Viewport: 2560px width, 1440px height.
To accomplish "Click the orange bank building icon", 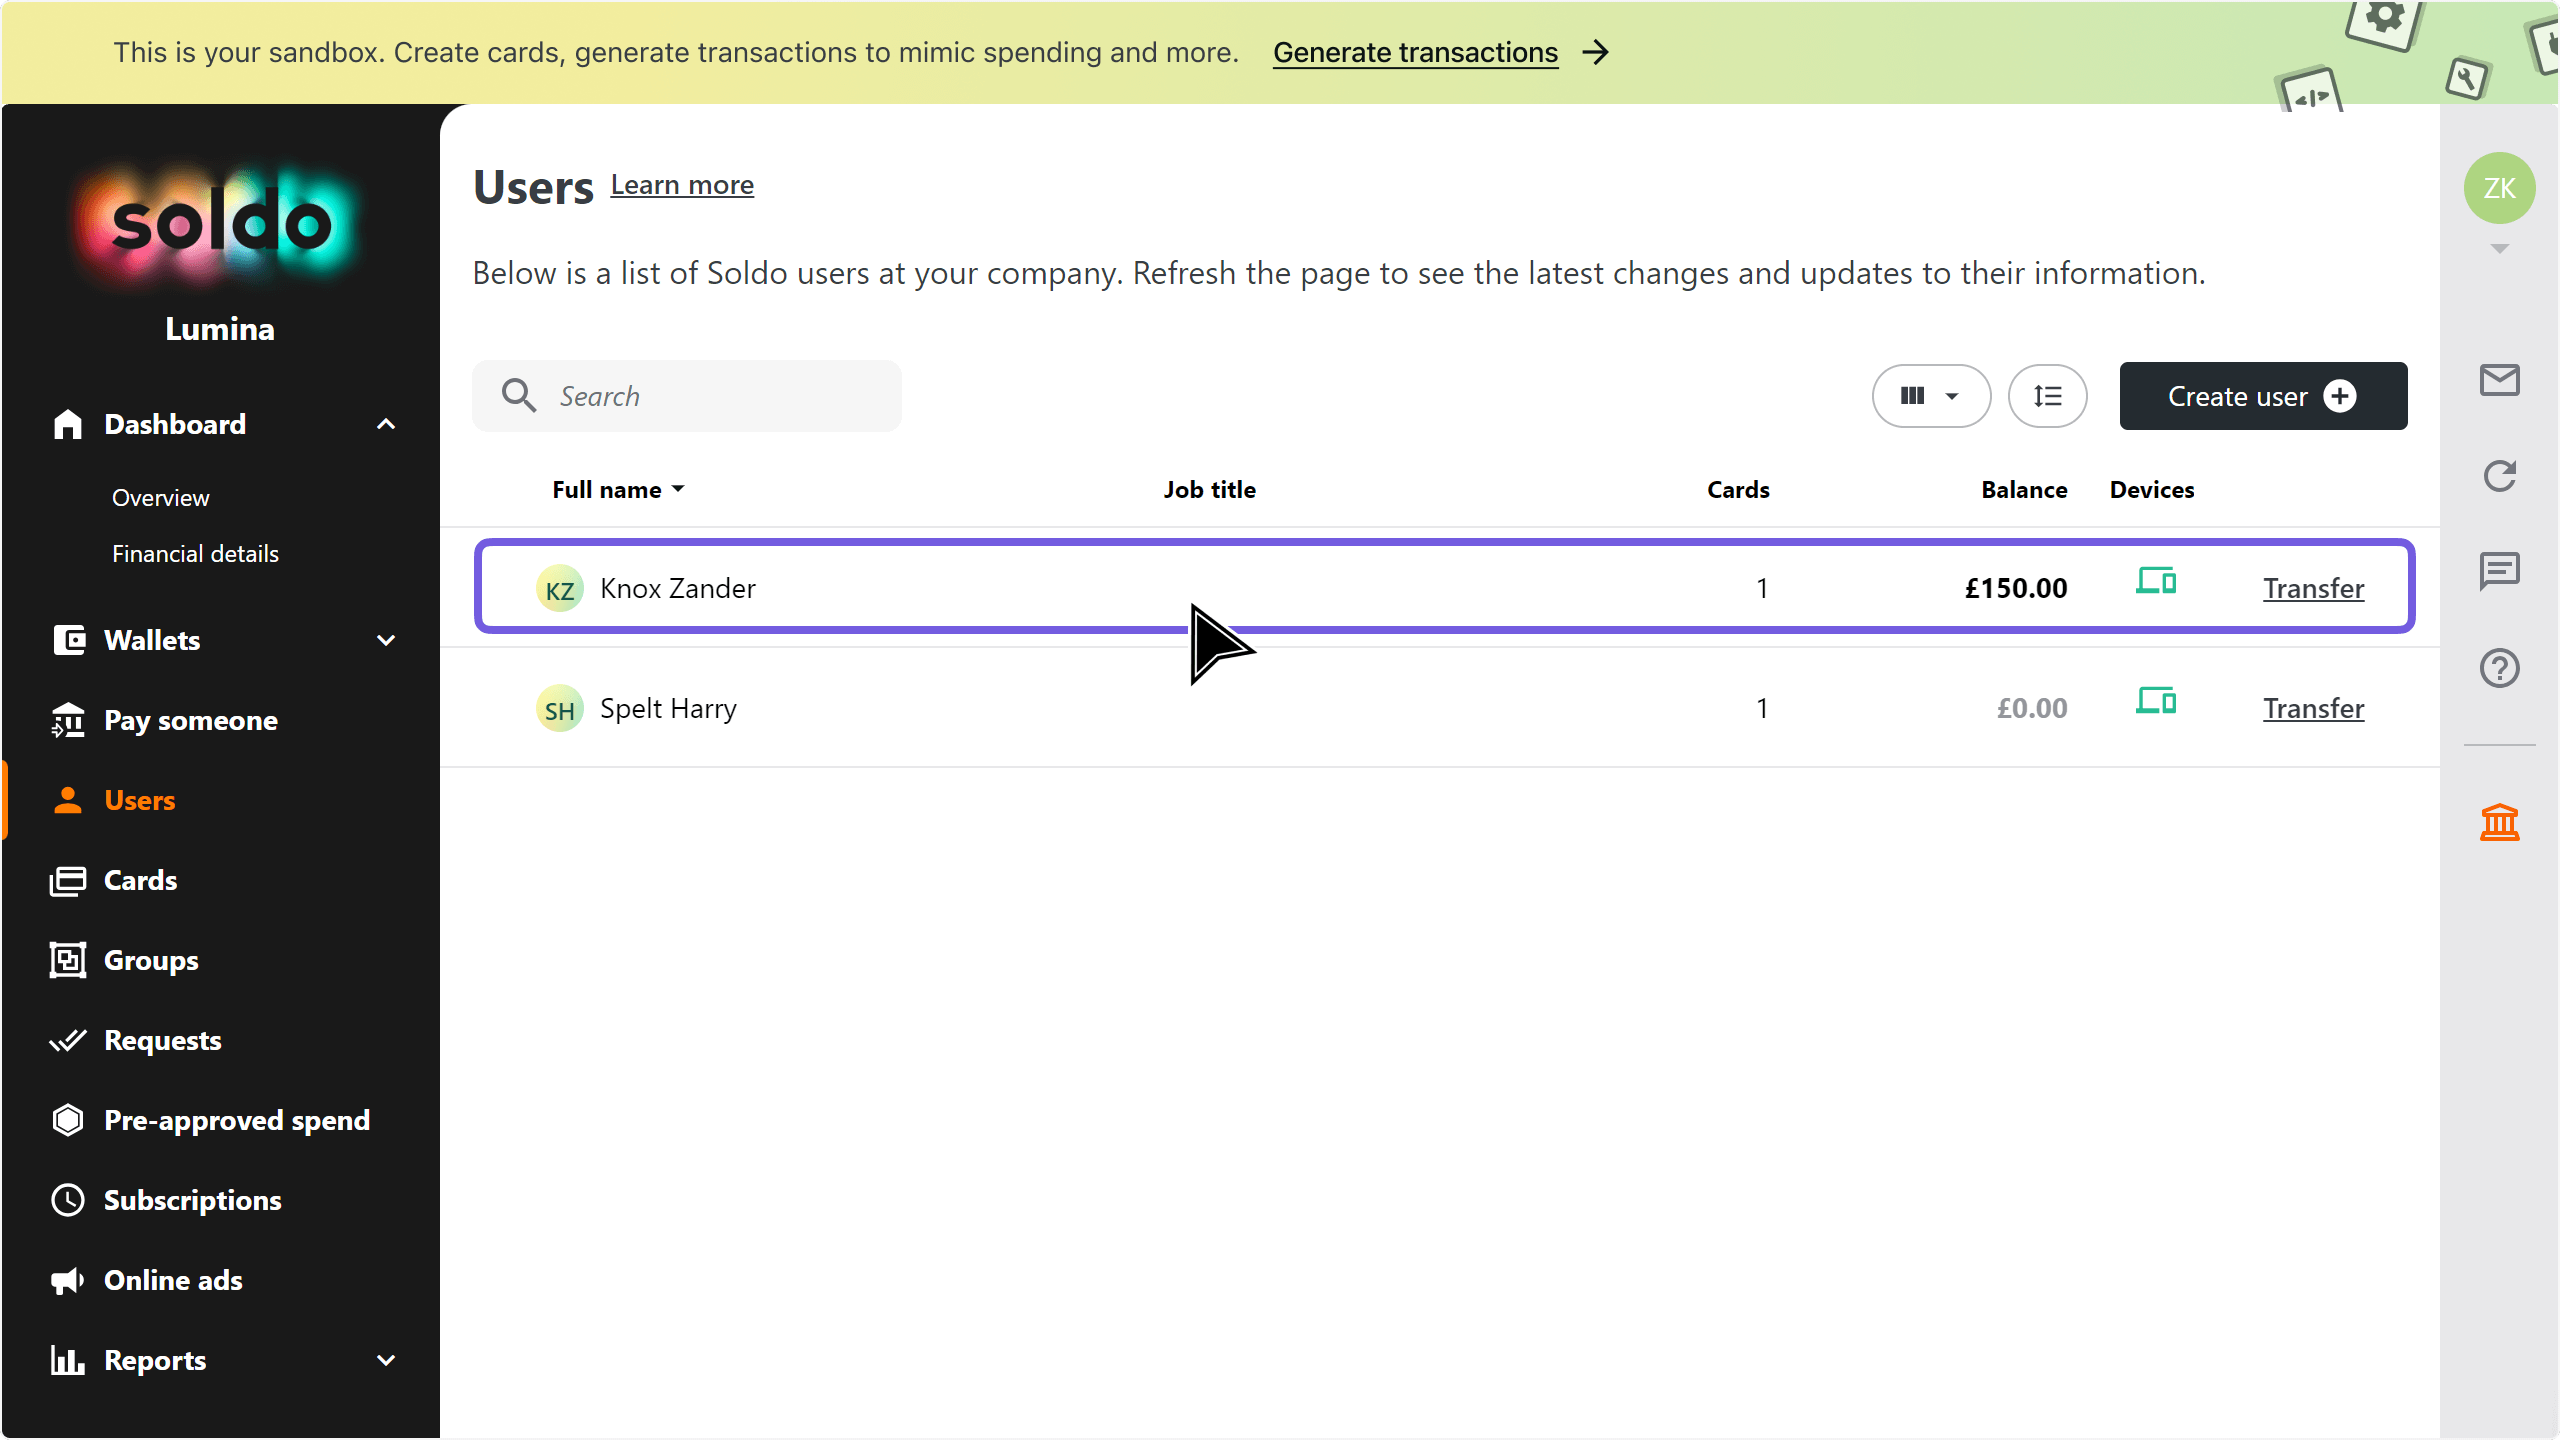I will click(2499, 822).
